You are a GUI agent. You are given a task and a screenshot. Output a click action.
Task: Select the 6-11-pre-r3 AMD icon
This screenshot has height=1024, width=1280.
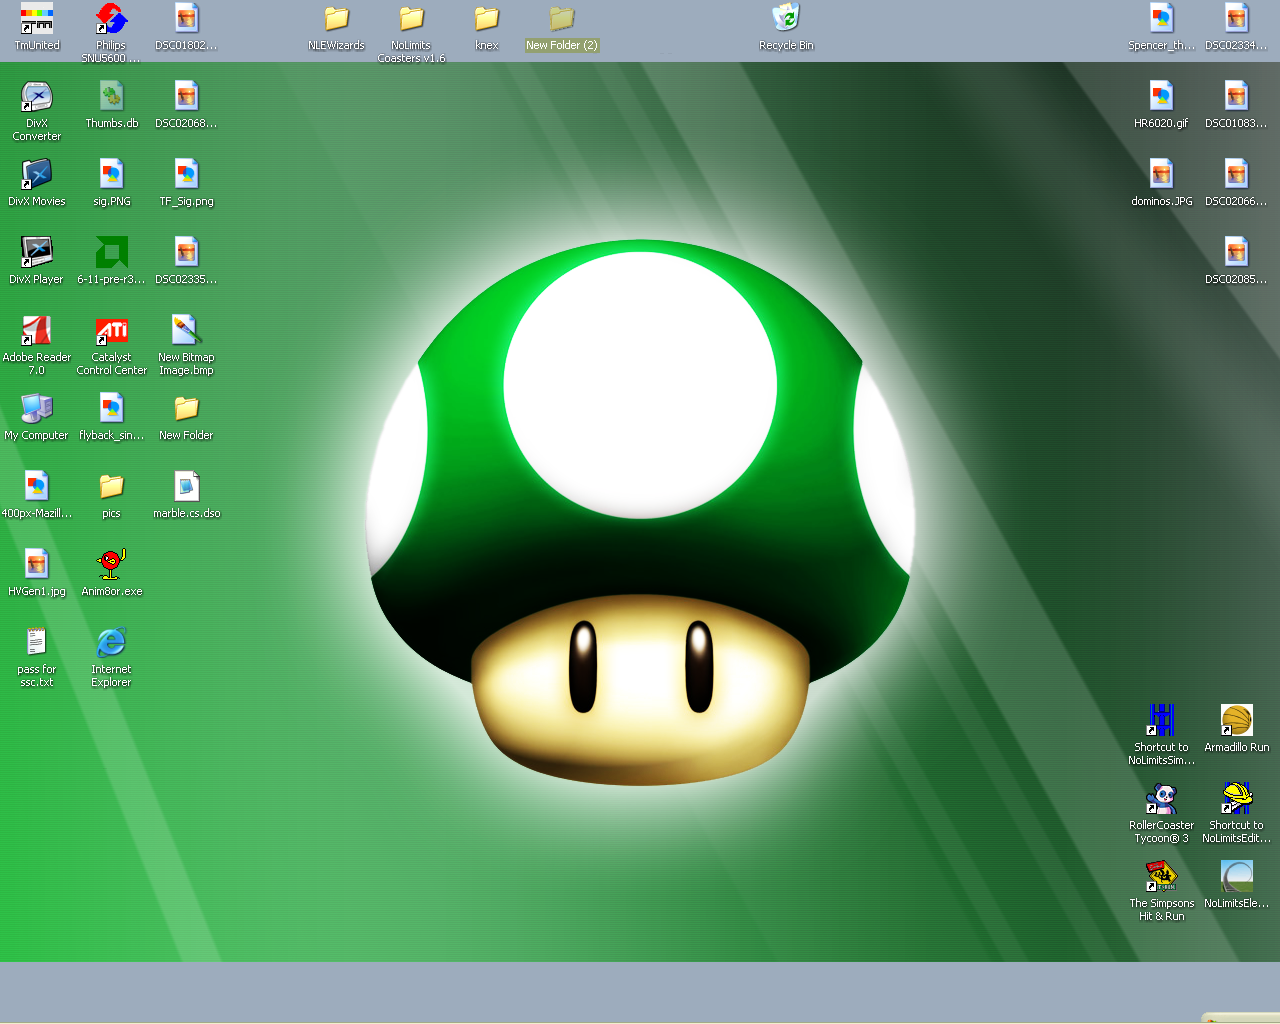pyautogui.click(x=111, y=252)
